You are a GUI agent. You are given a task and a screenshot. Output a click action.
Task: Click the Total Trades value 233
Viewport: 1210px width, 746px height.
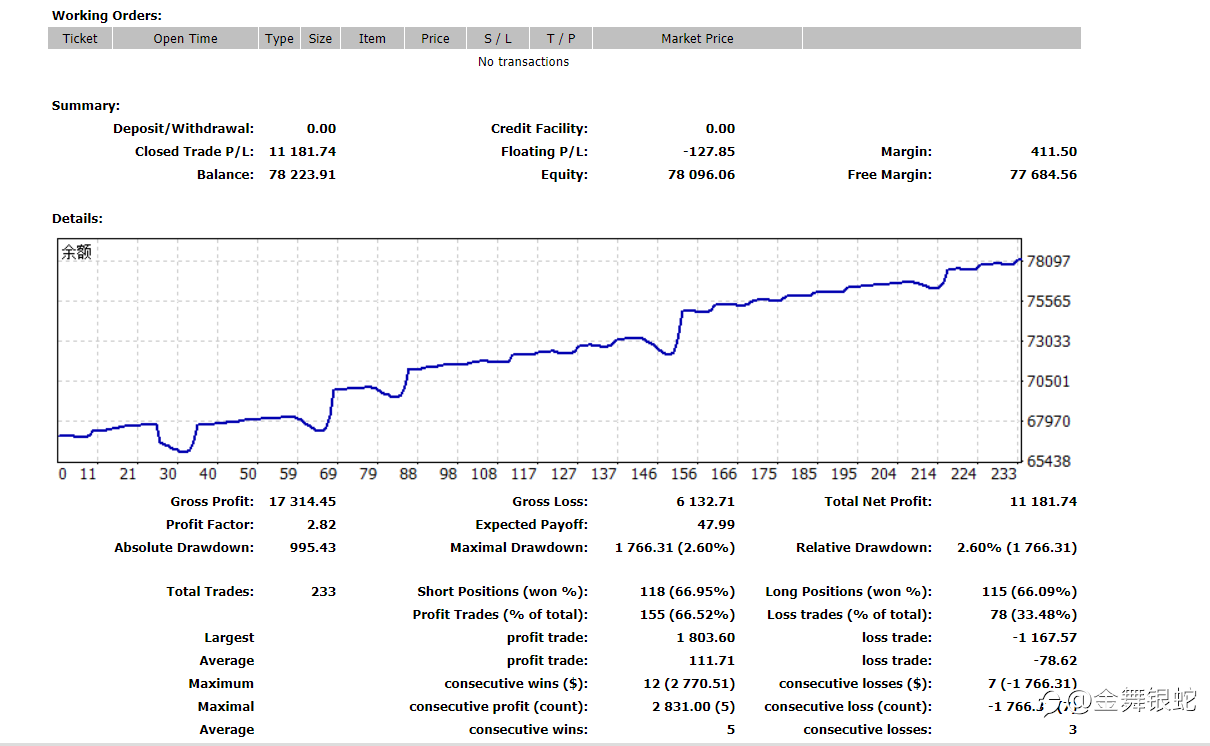point(323,592)
